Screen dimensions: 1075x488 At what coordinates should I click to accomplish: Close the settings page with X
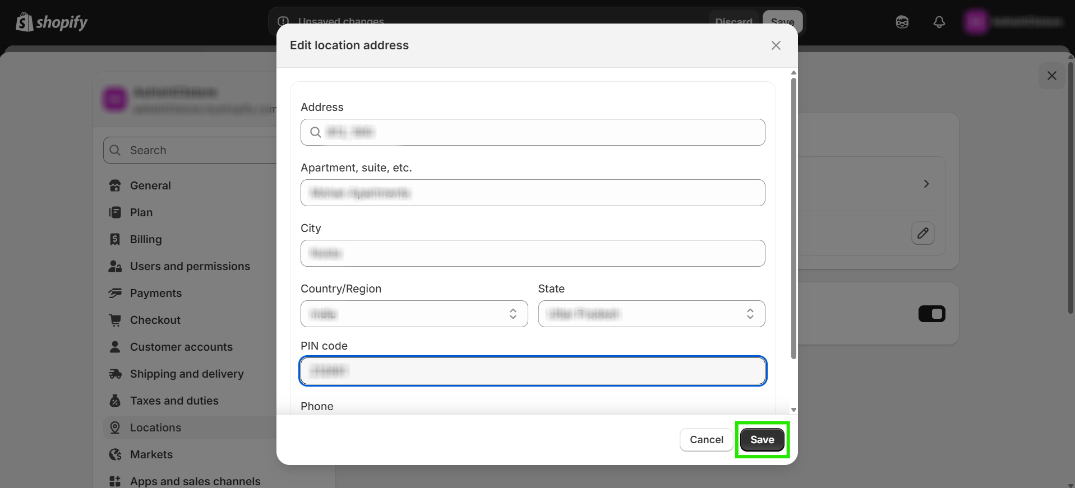[x=1051, y=76]
